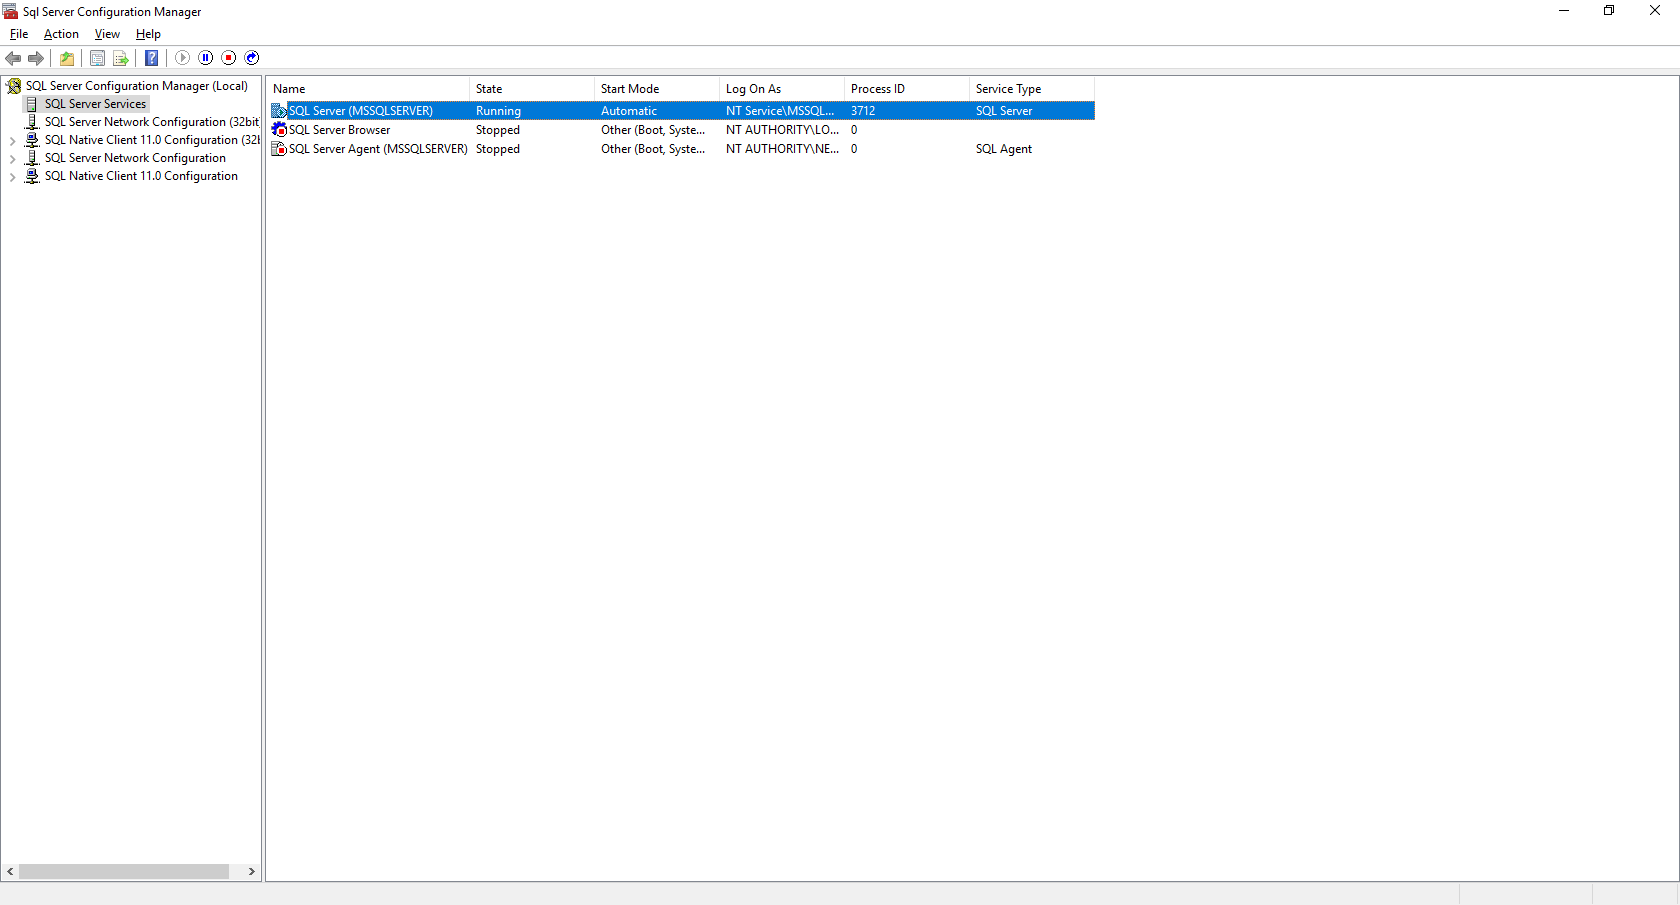
Task: Go up one level with folder icon
Action: [x=67, y=58]
